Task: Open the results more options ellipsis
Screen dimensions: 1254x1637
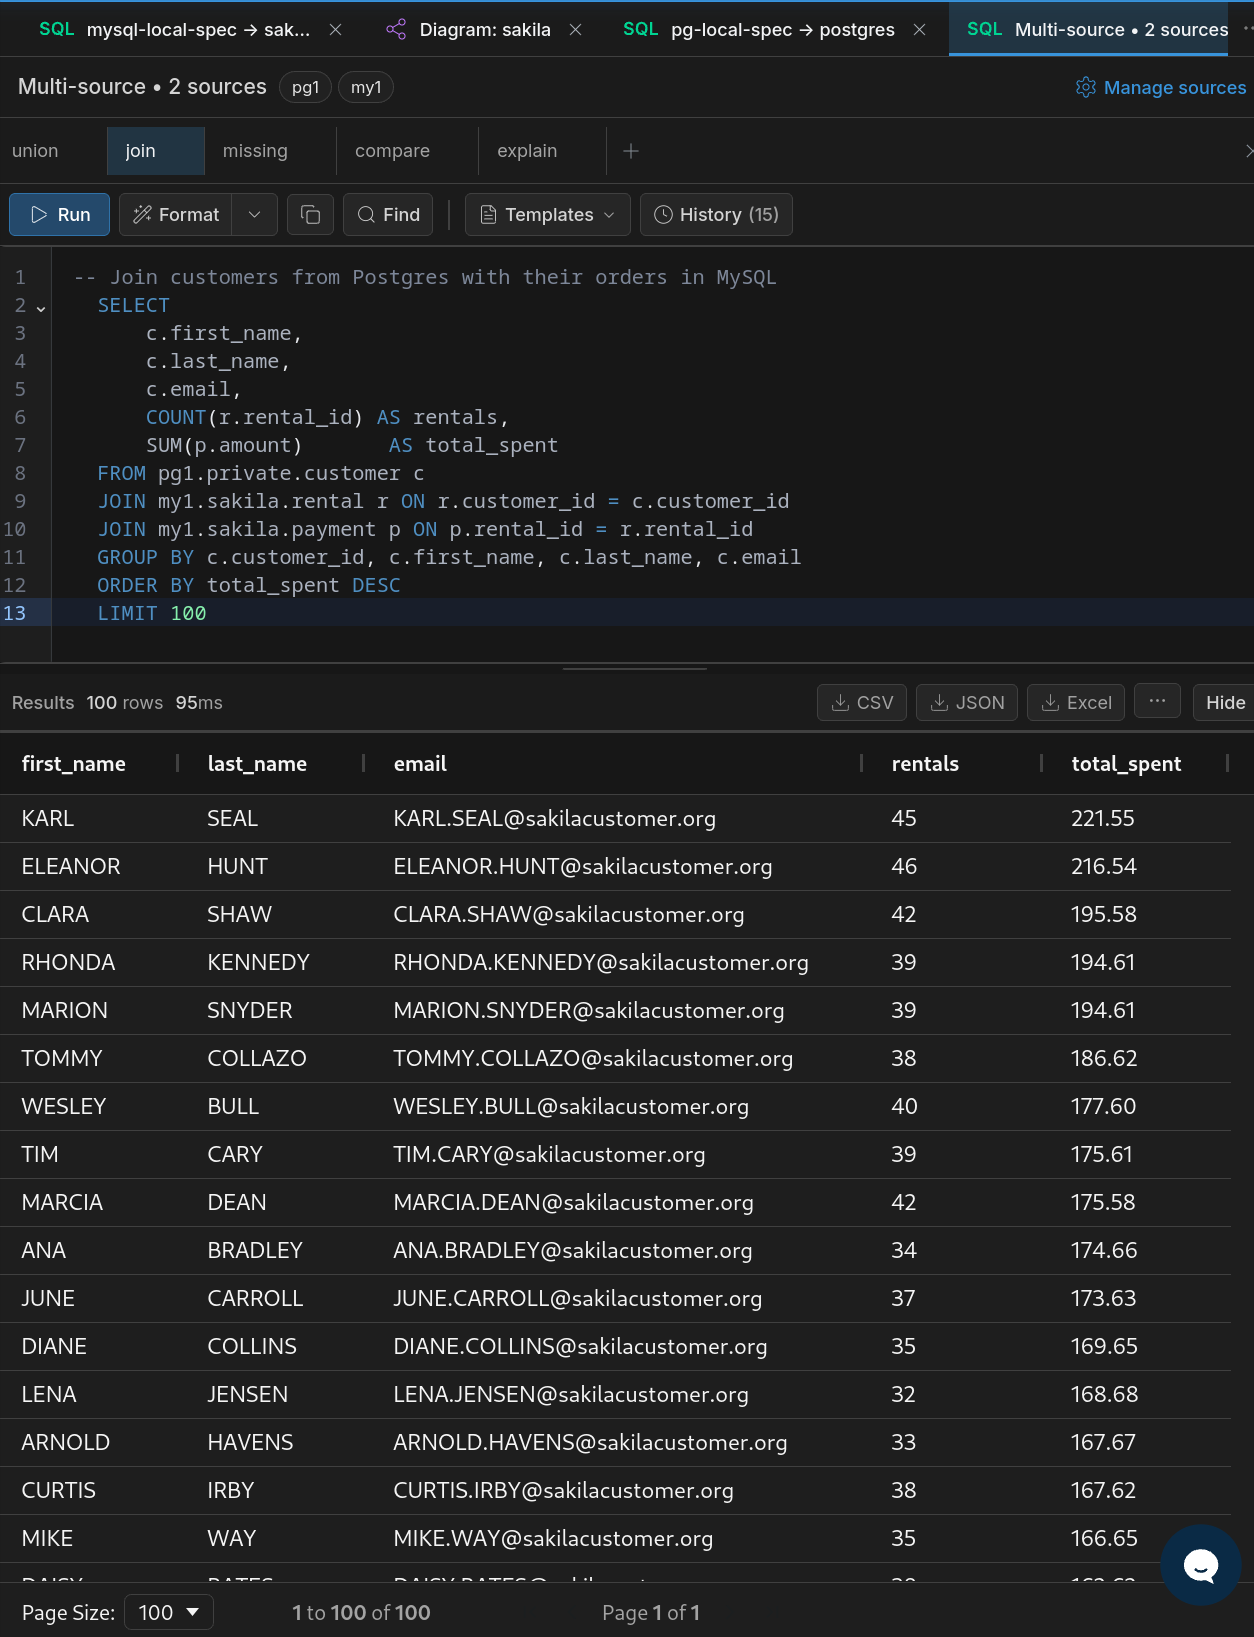Action: 1158,702
